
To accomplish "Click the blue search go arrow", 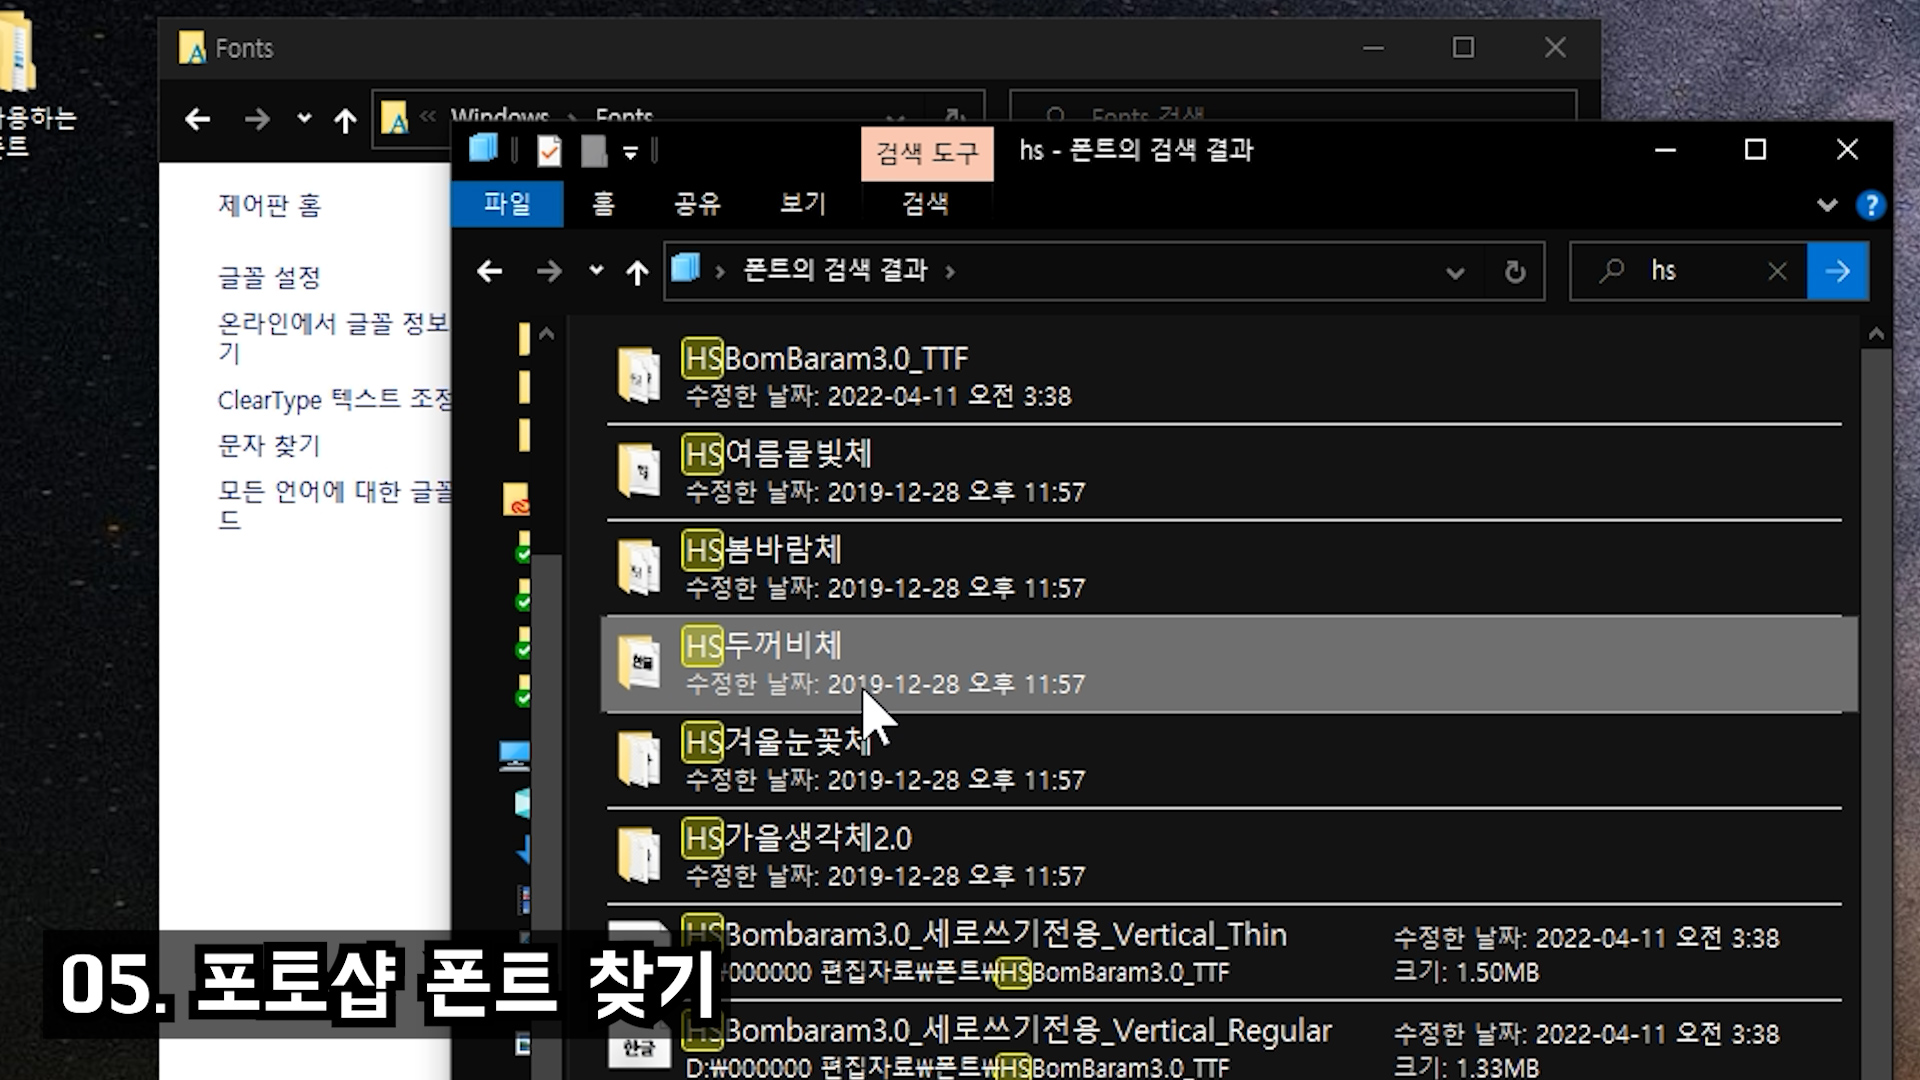I will tap(1837, 272).
